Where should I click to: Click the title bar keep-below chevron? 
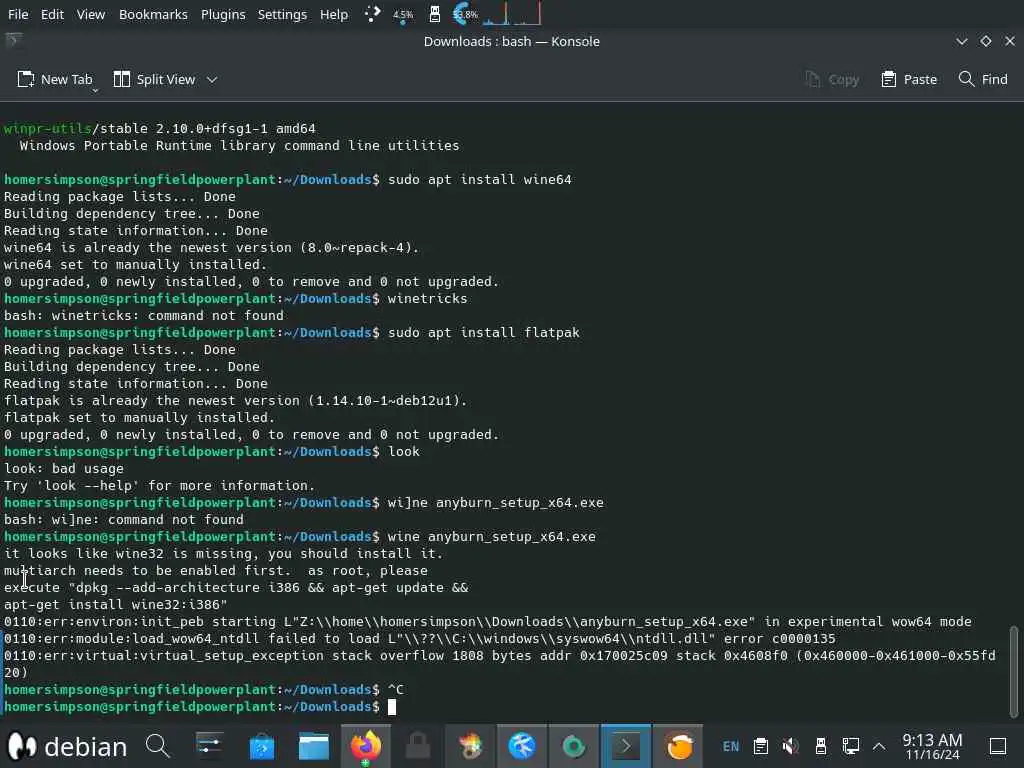(x=961, y=41)
